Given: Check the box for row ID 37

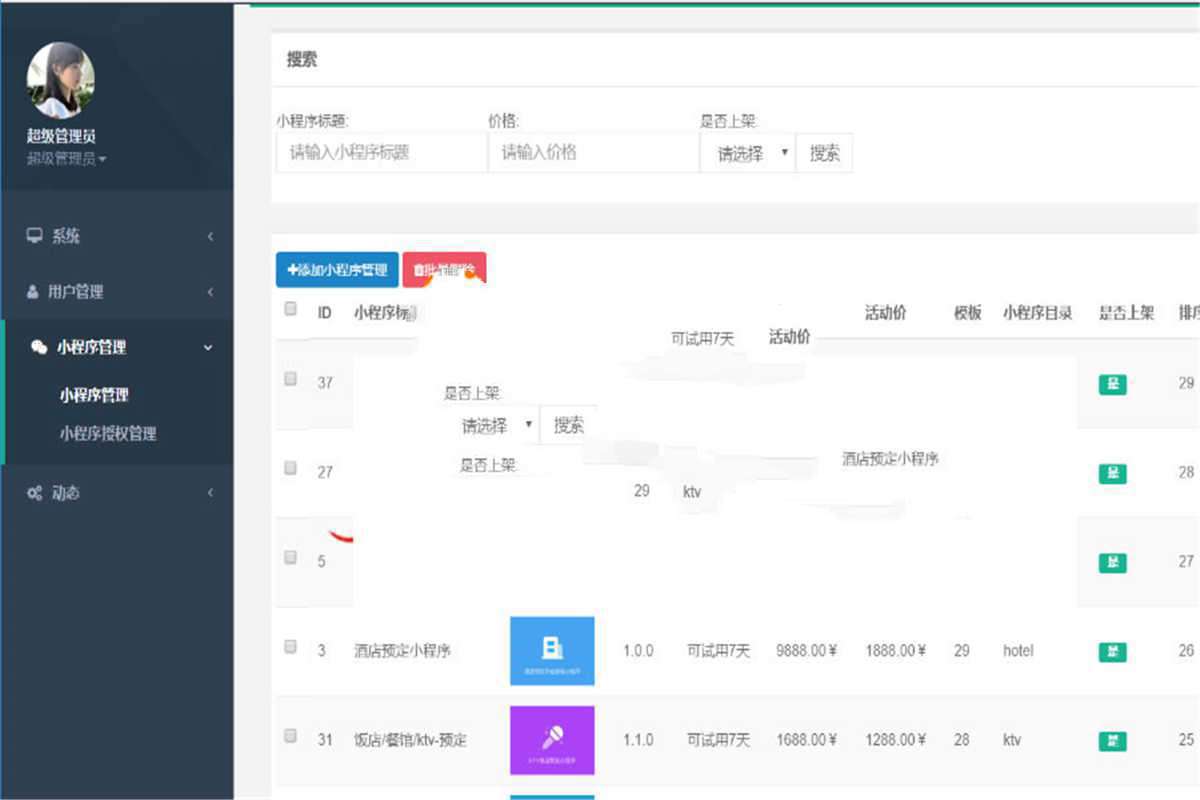Looking at the screenshot, I should (291, 379).
